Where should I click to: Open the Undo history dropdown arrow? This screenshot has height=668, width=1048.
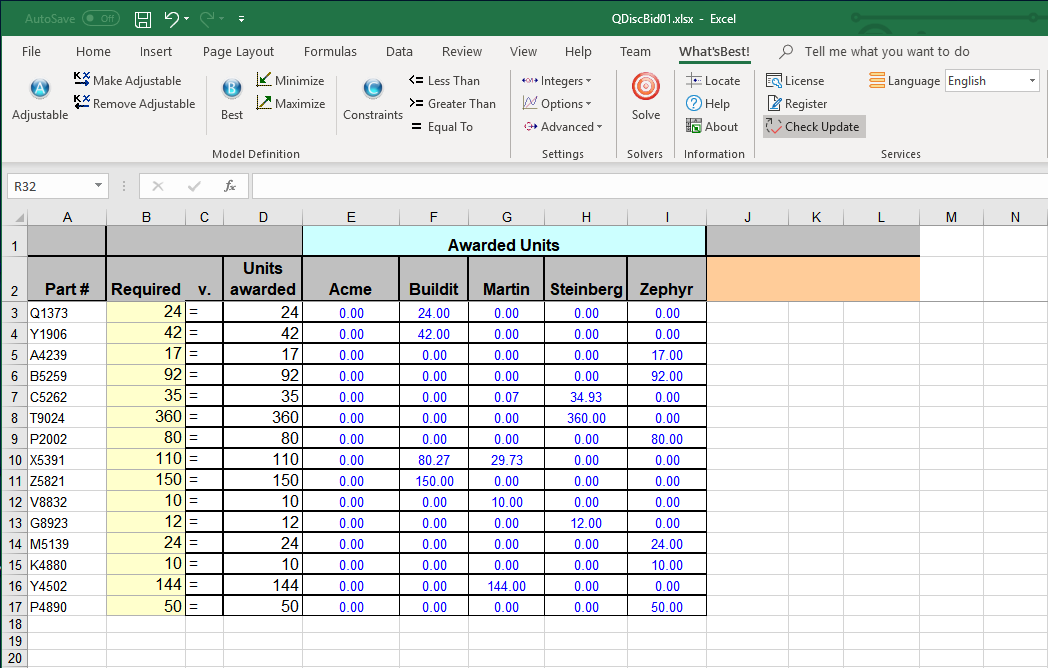coord(186,19)
